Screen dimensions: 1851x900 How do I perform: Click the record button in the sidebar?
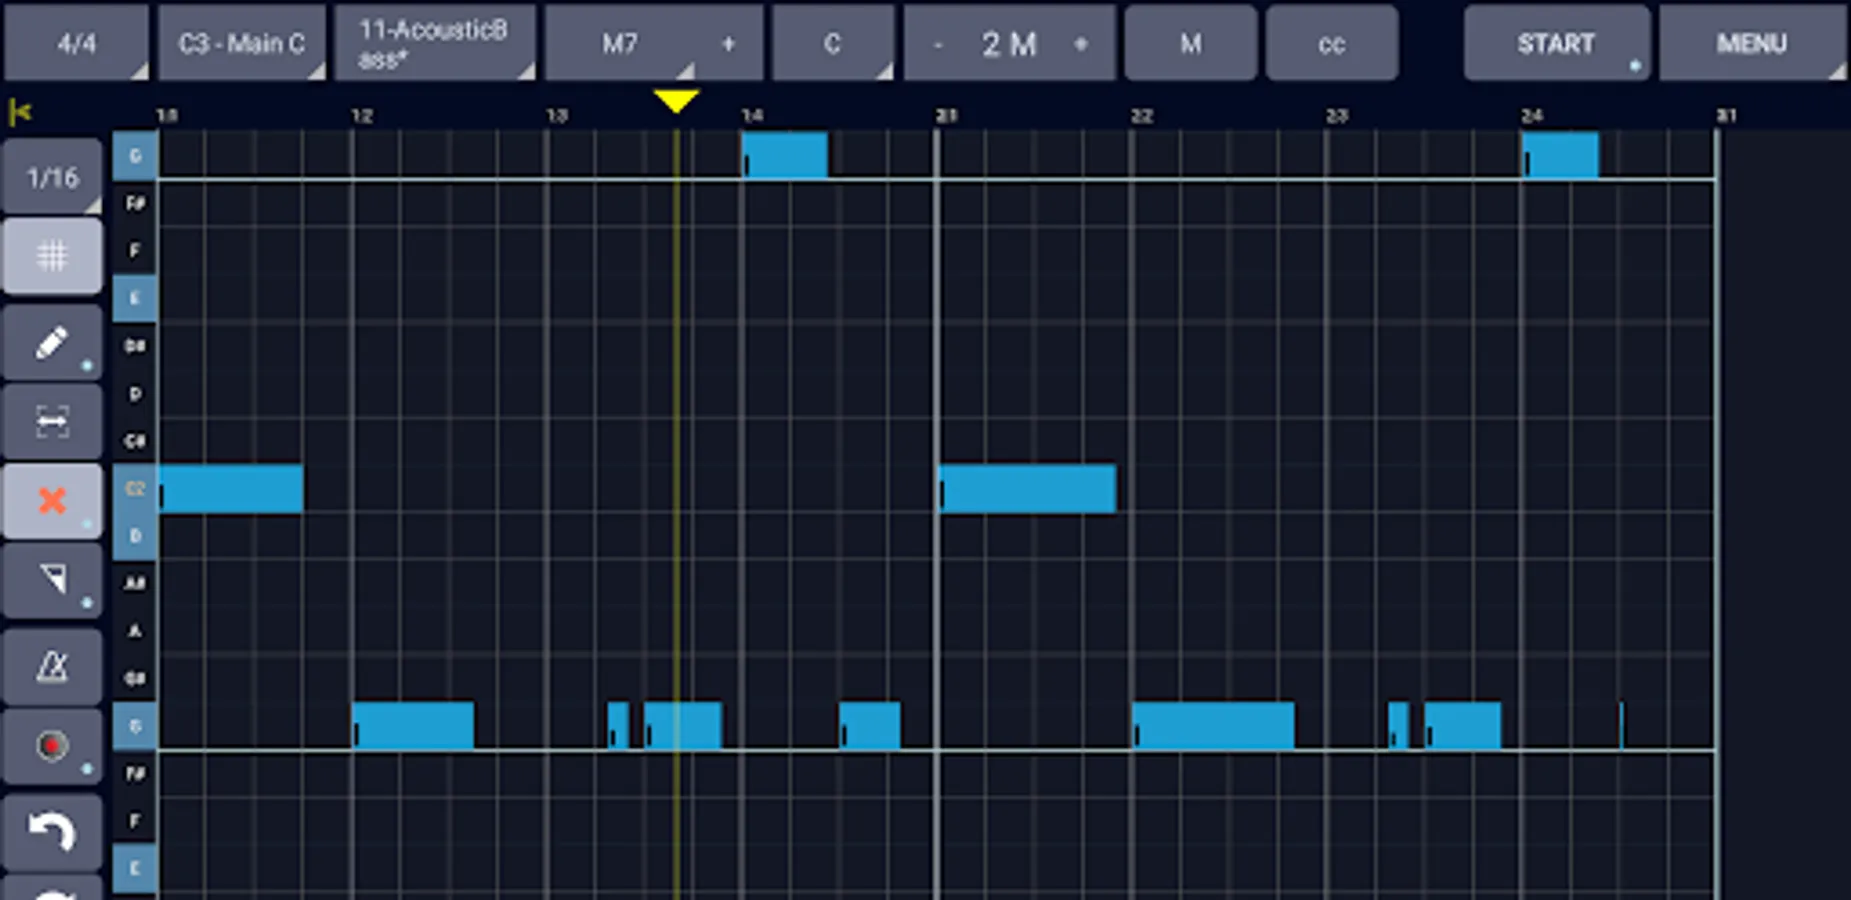coord(51,745)
